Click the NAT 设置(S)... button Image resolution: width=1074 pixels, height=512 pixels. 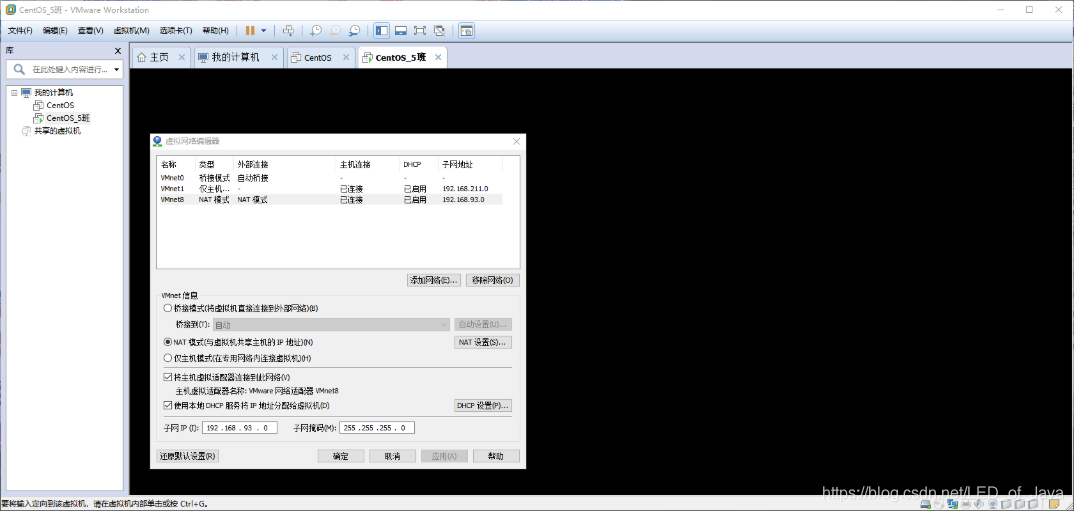tap(483, 342)
